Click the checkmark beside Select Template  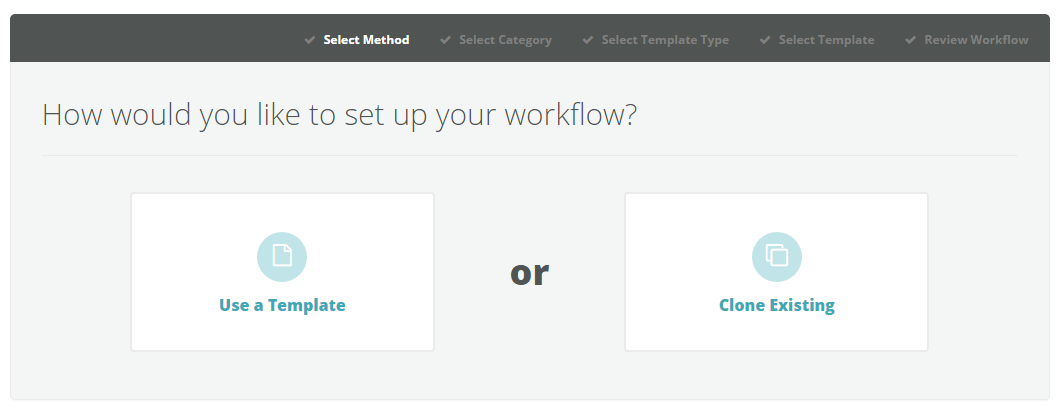tap(765, 40)
